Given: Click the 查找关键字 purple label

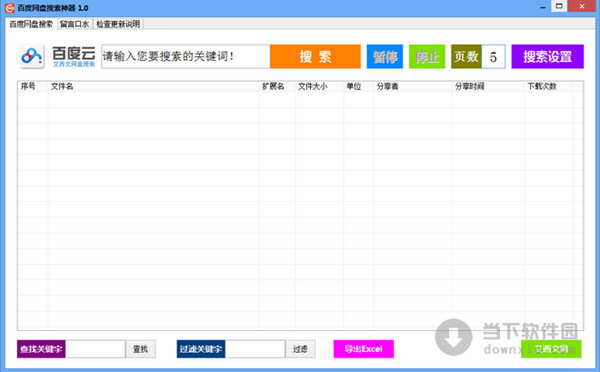Looking at the screenshot, I should pos(41,349).
